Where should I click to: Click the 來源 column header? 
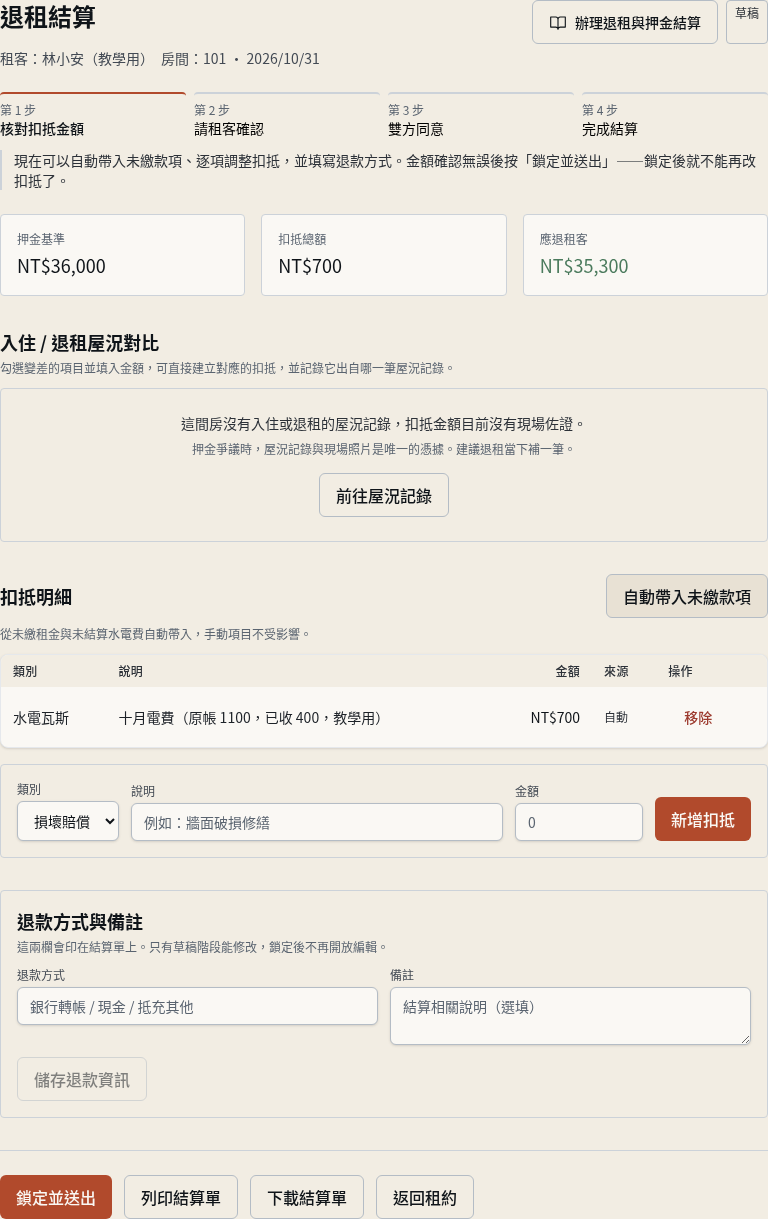[x=616, y=671]
